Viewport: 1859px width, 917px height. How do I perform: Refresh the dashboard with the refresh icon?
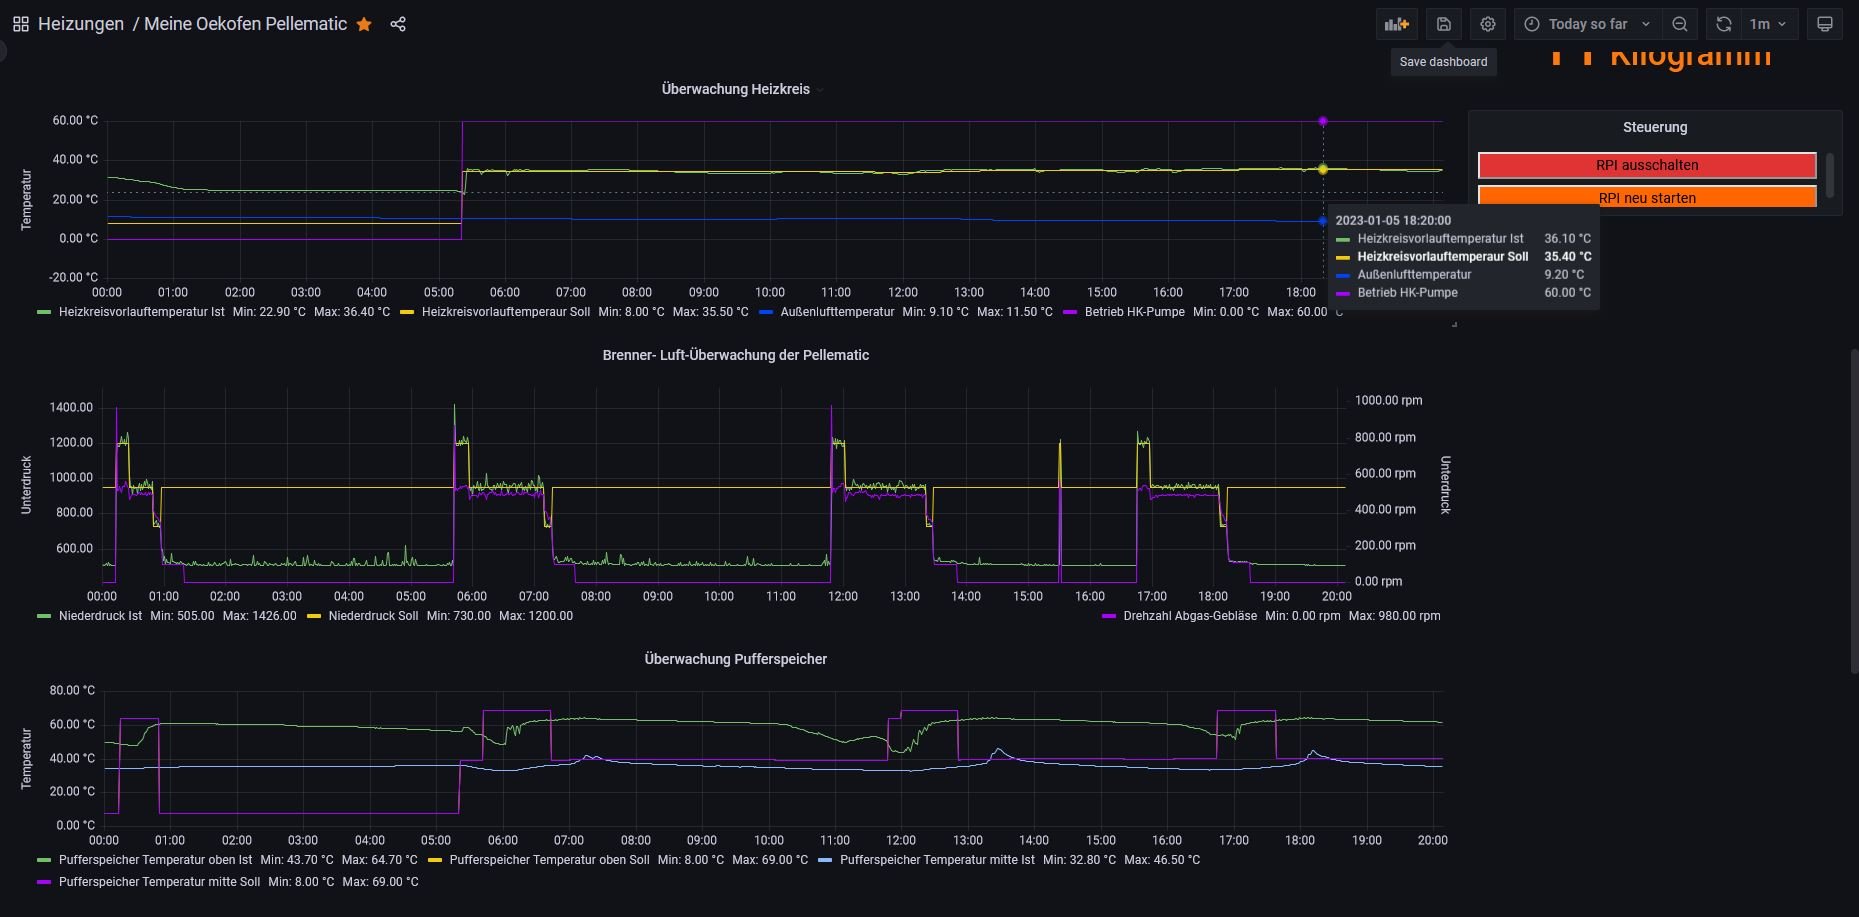tap(1723, 24)
